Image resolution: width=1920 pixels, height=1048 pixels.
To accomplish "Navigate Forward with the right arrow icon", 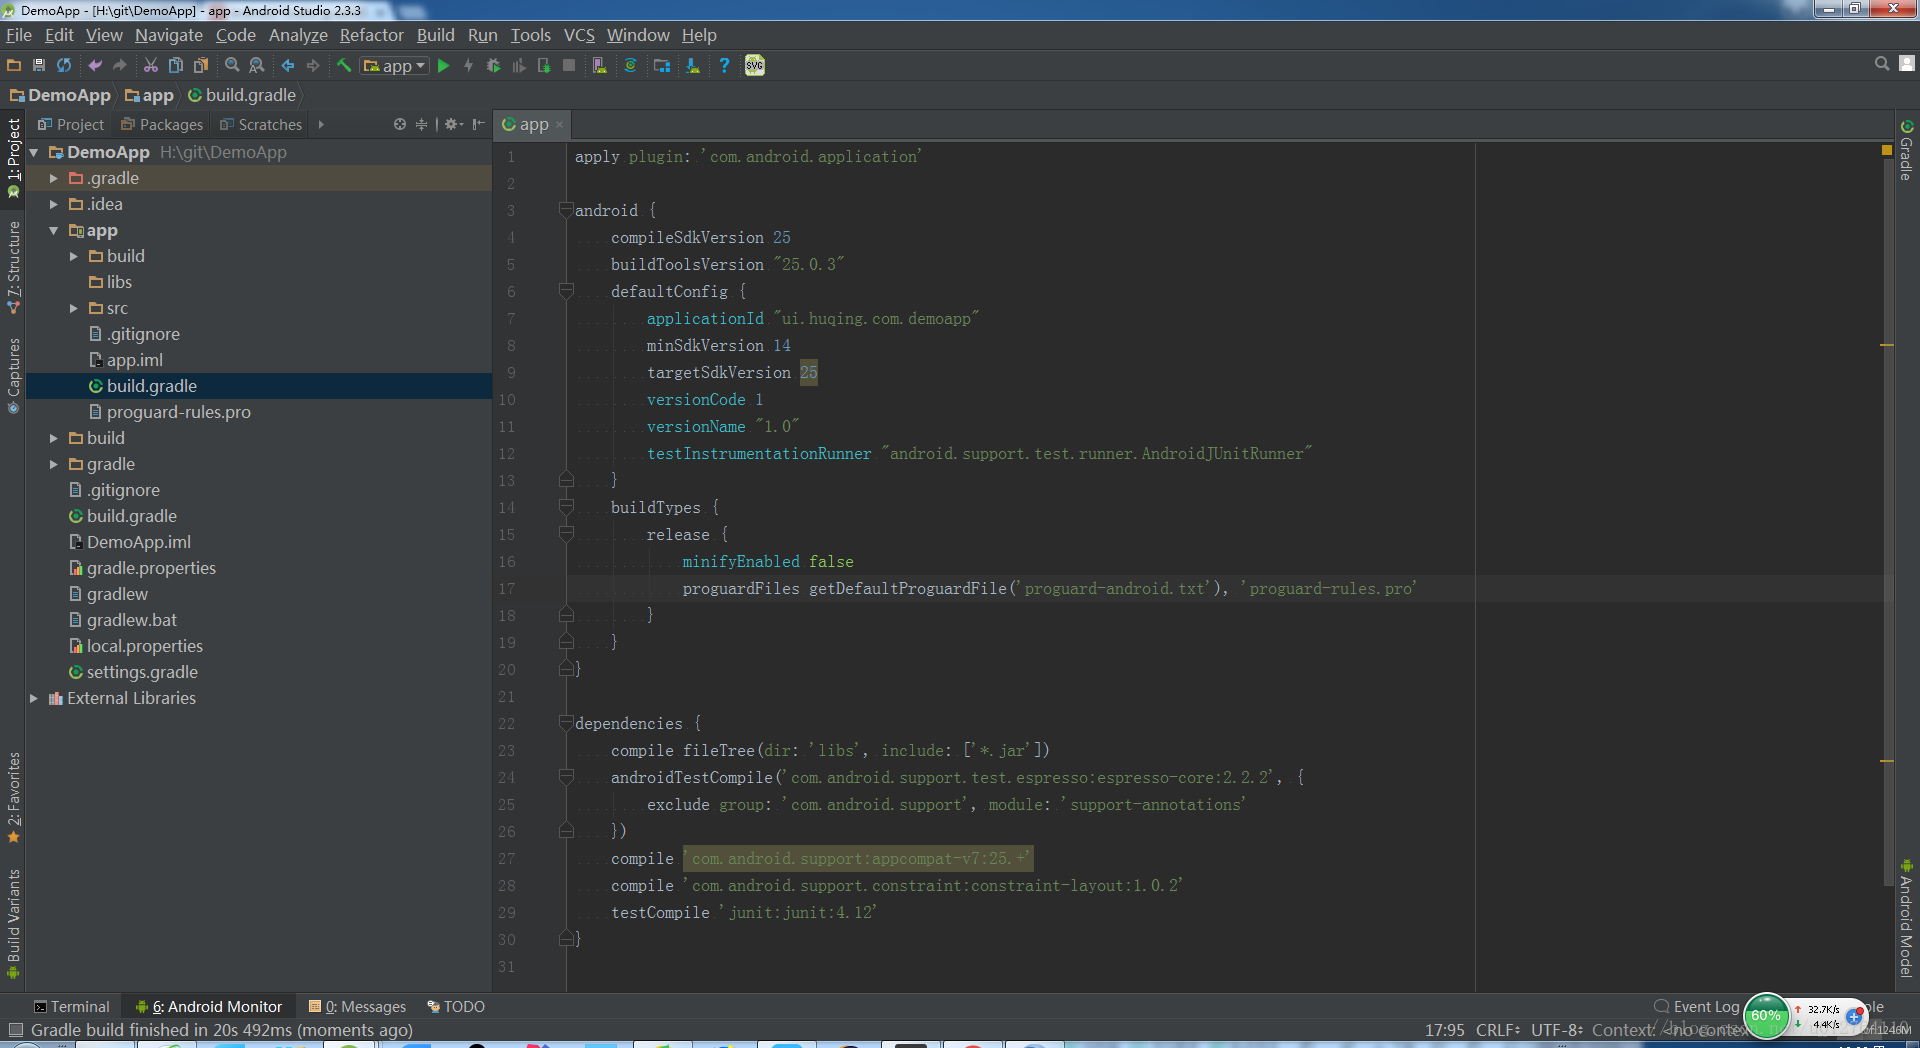I will click(313, 65).
